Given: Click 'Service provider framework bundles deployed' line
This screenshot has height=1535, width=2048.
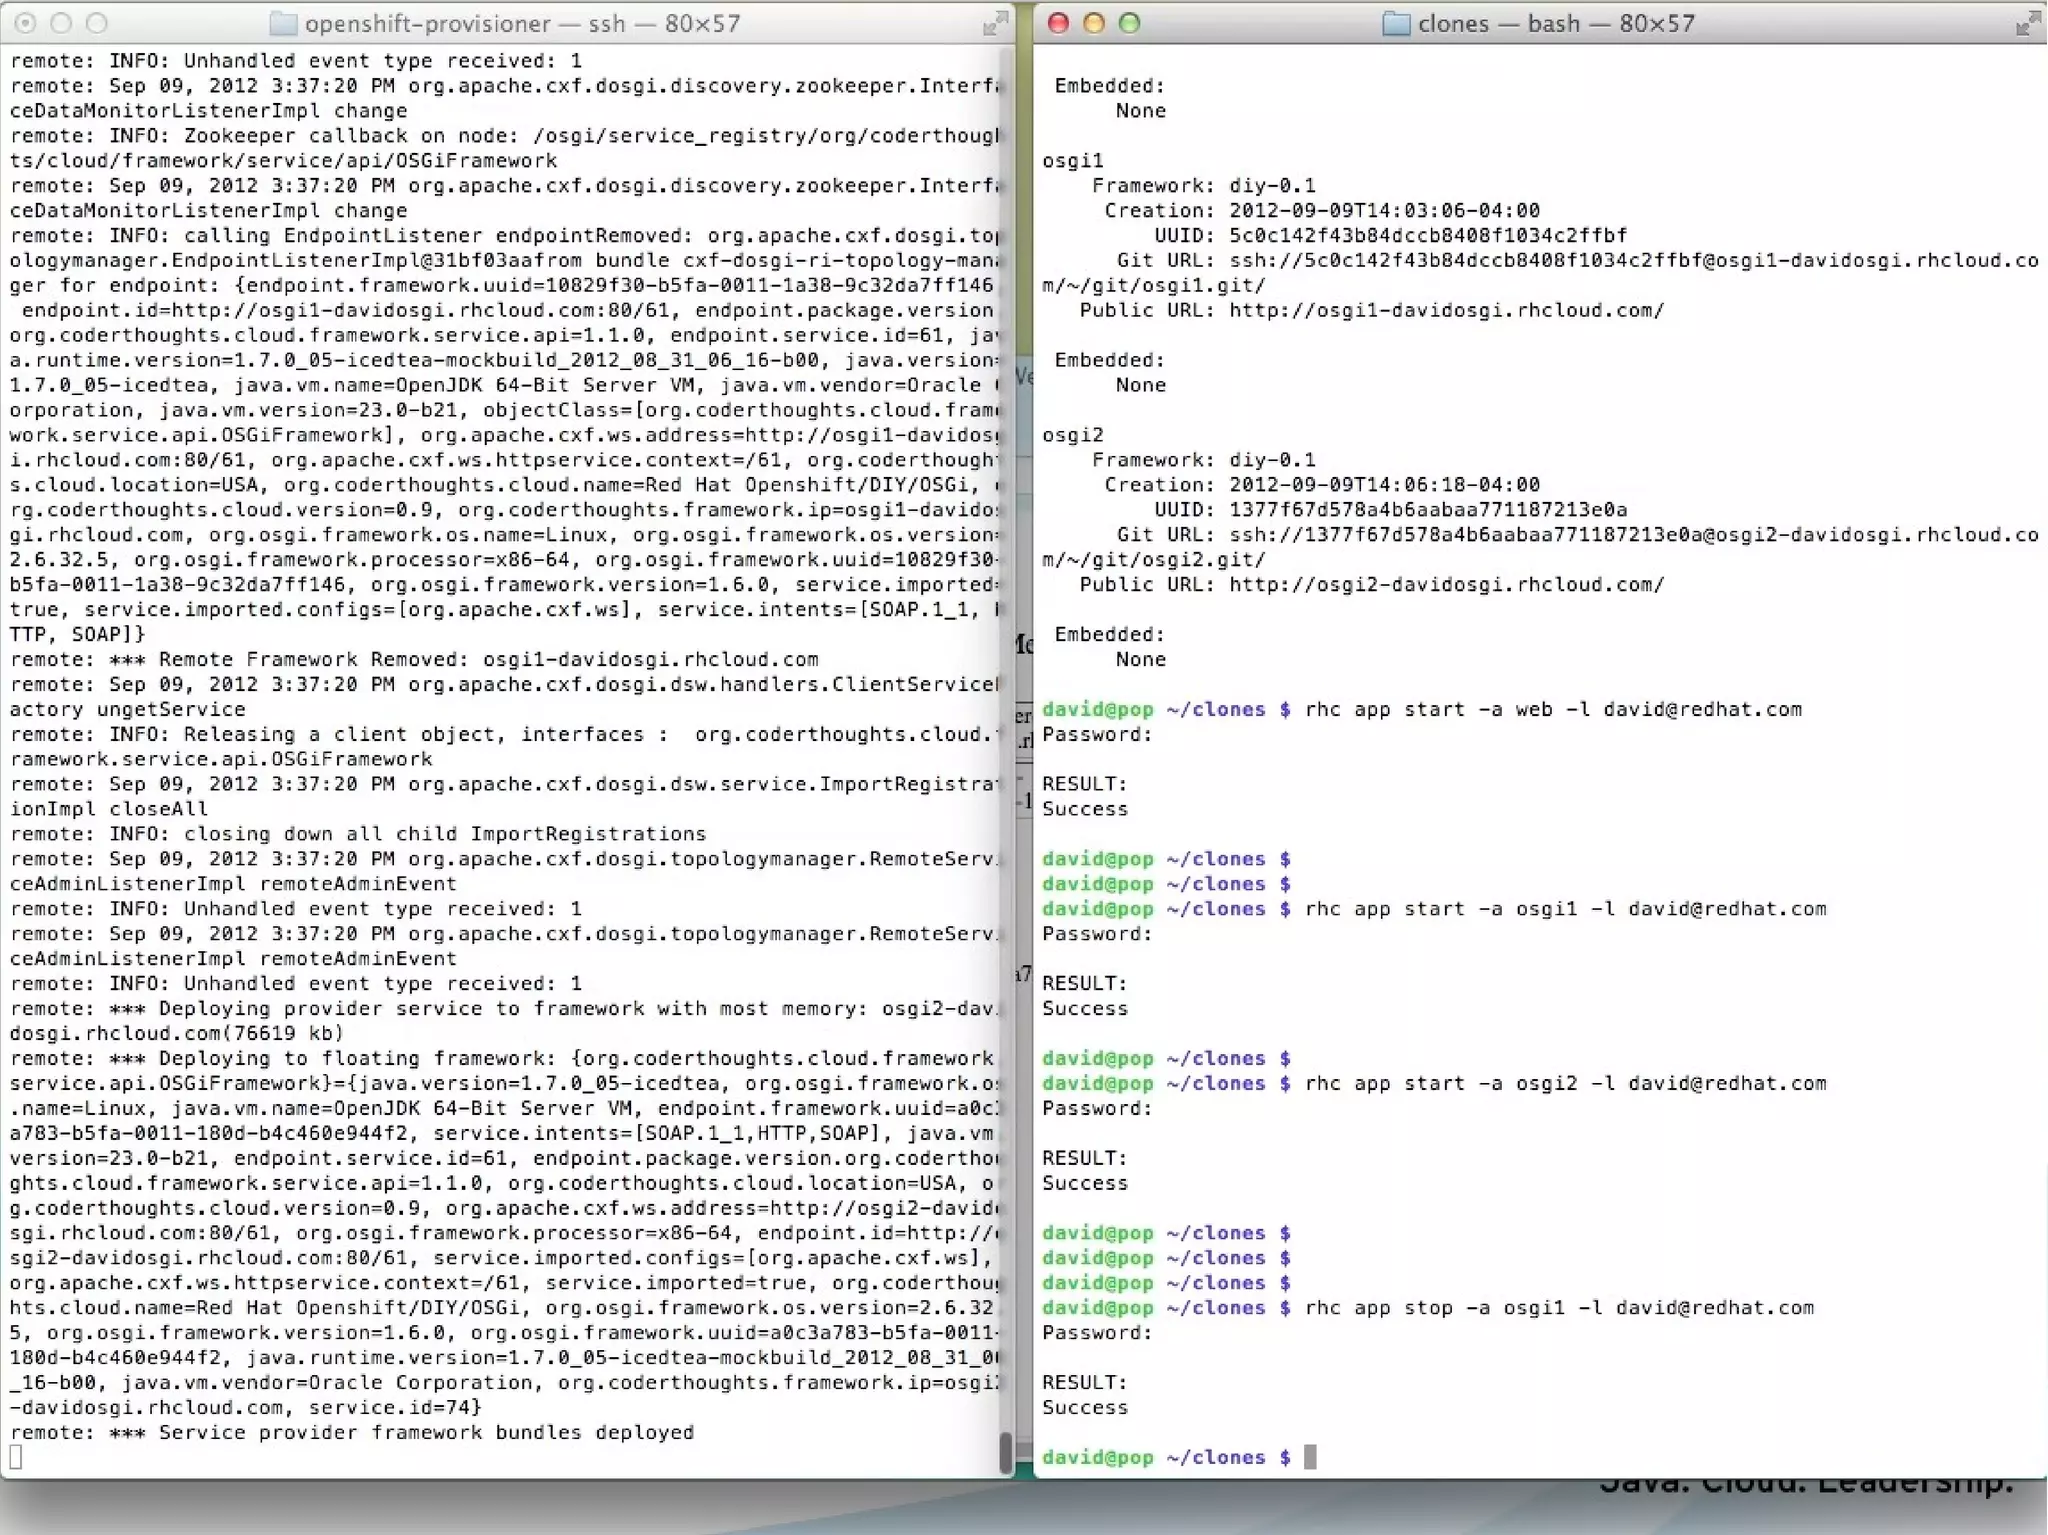Looking at the screenshot, I should coord(426,1432).
